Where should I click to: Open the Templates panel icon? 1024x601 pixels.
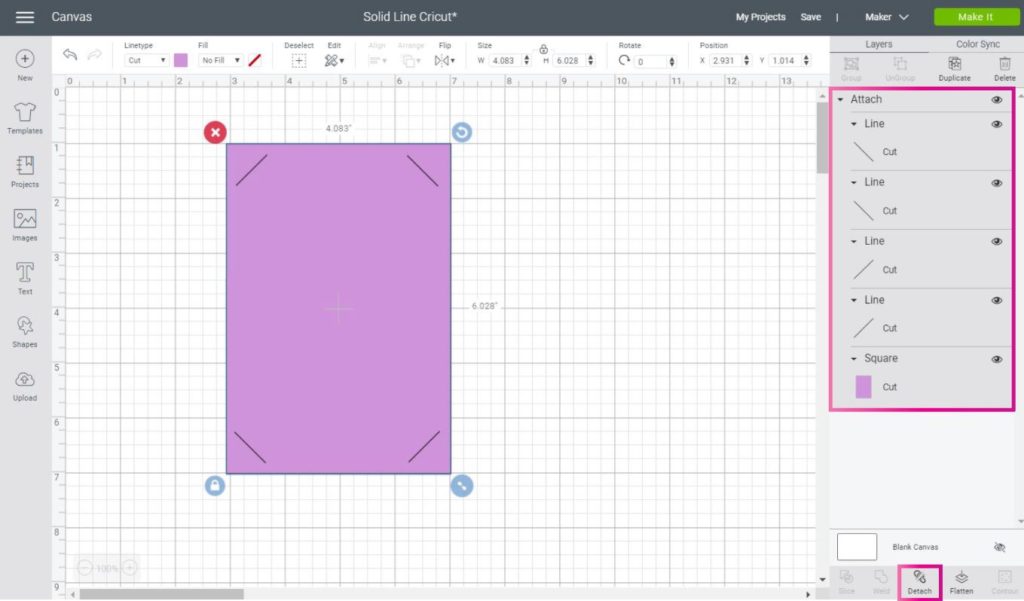click(x=25, y=117)
